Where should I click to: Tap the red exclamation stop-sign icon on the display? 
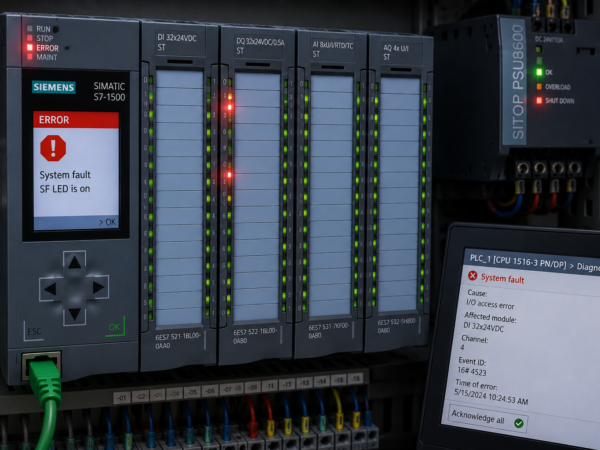tap(53, 148)
